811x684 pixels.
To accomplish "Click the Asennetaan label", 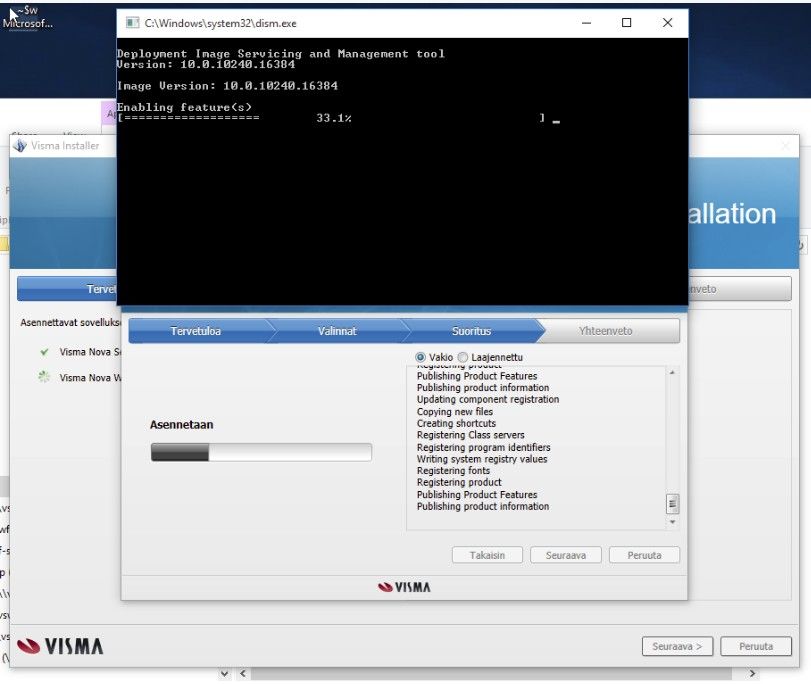I will pos(182,425).
